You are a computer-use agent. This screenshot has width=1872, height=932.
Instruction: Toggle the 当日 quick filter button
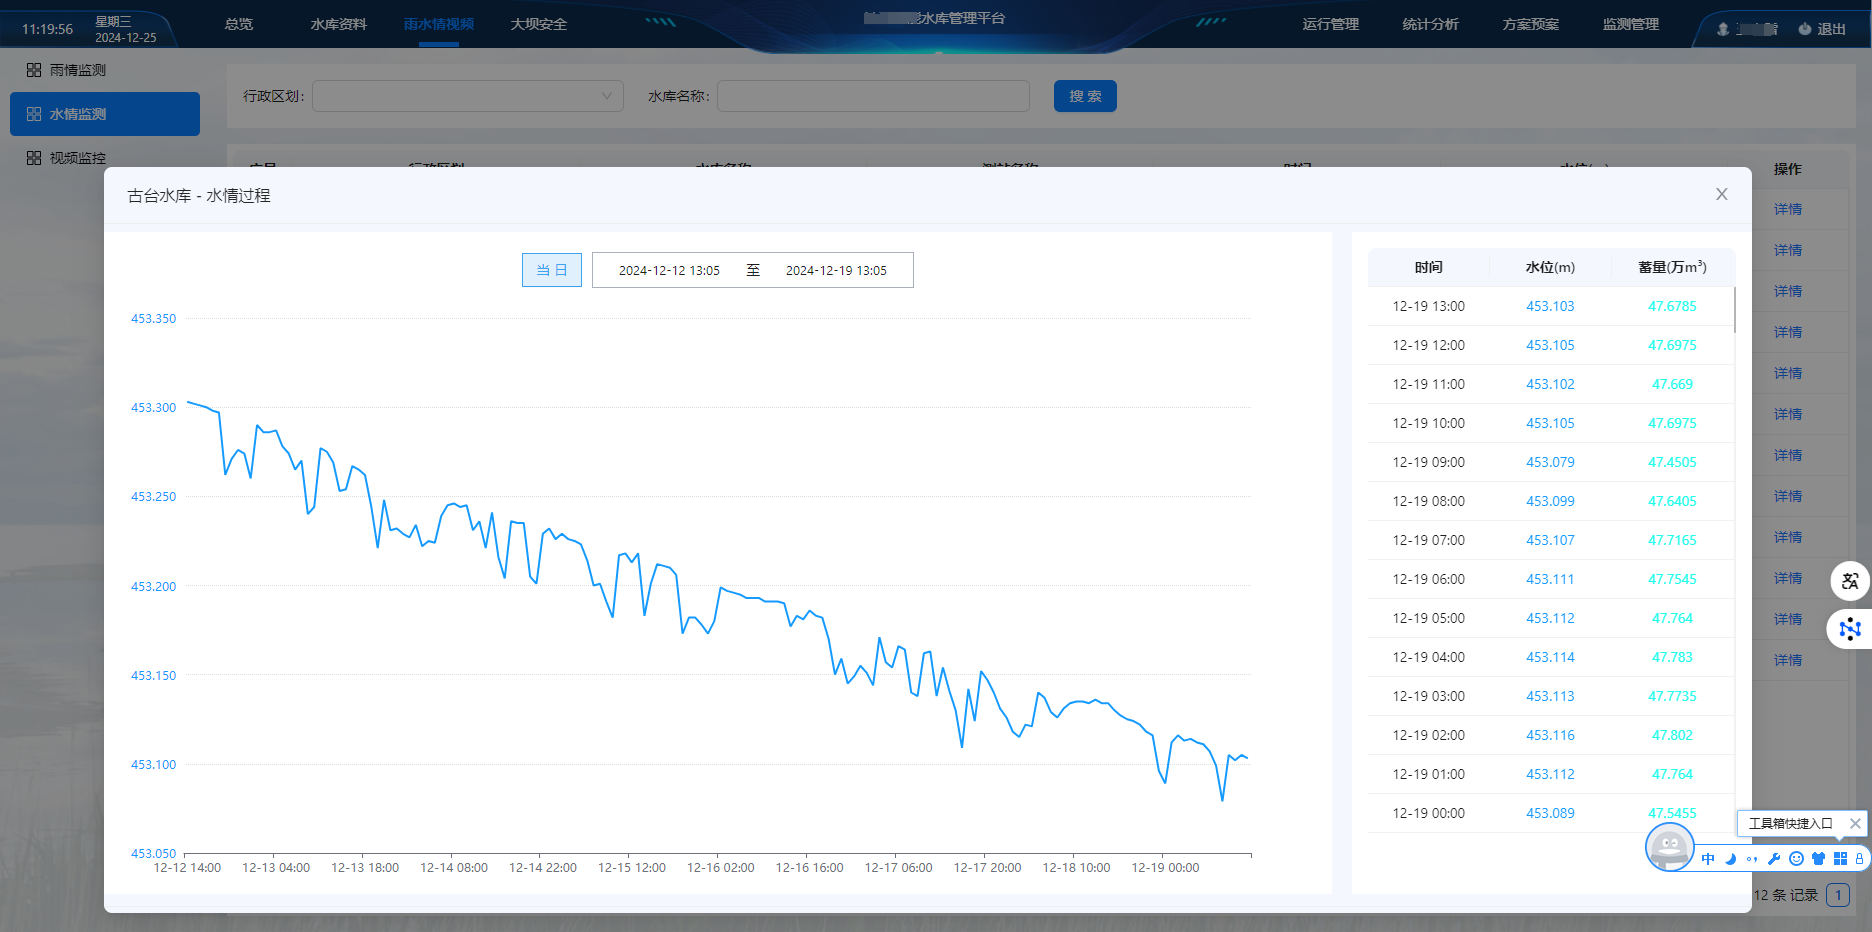click(x=551, y=270)
